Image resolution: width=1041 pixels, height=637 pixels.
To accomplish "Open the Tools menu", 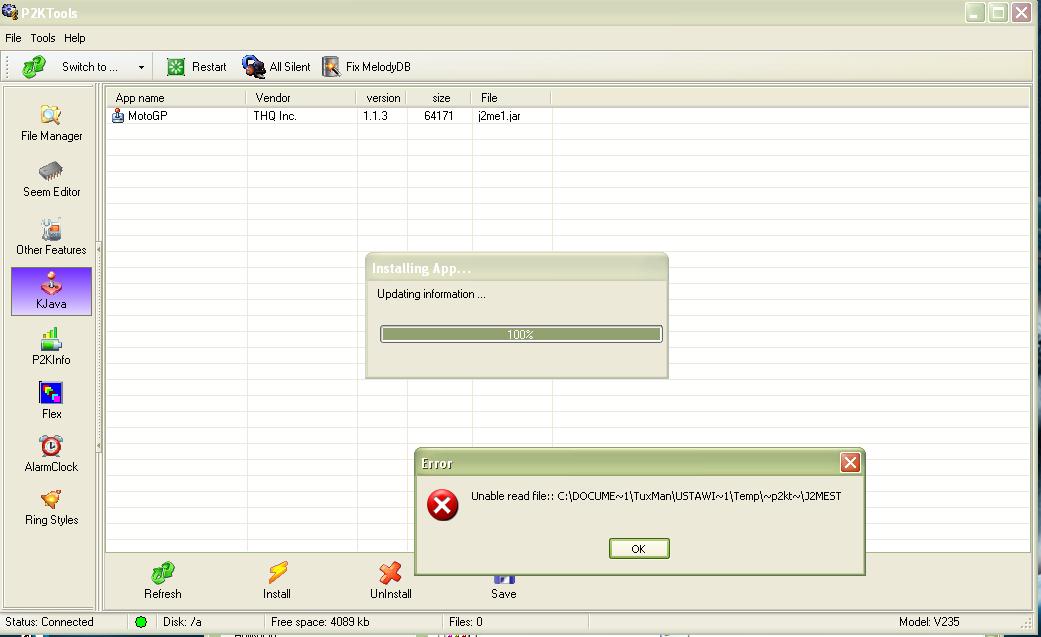I will pos(43,38).
